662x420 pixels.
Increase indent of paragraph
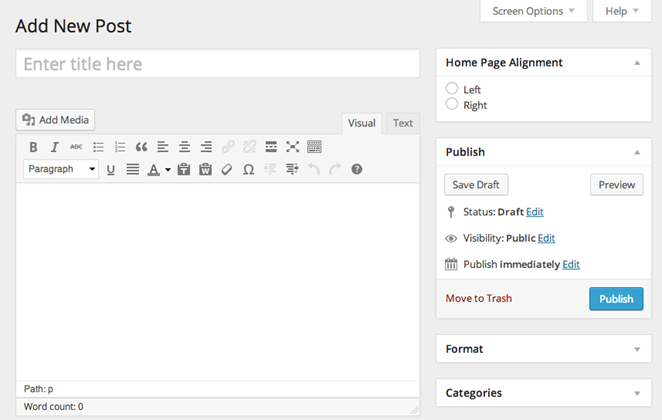pyautogui.click(x=292, y=169)
